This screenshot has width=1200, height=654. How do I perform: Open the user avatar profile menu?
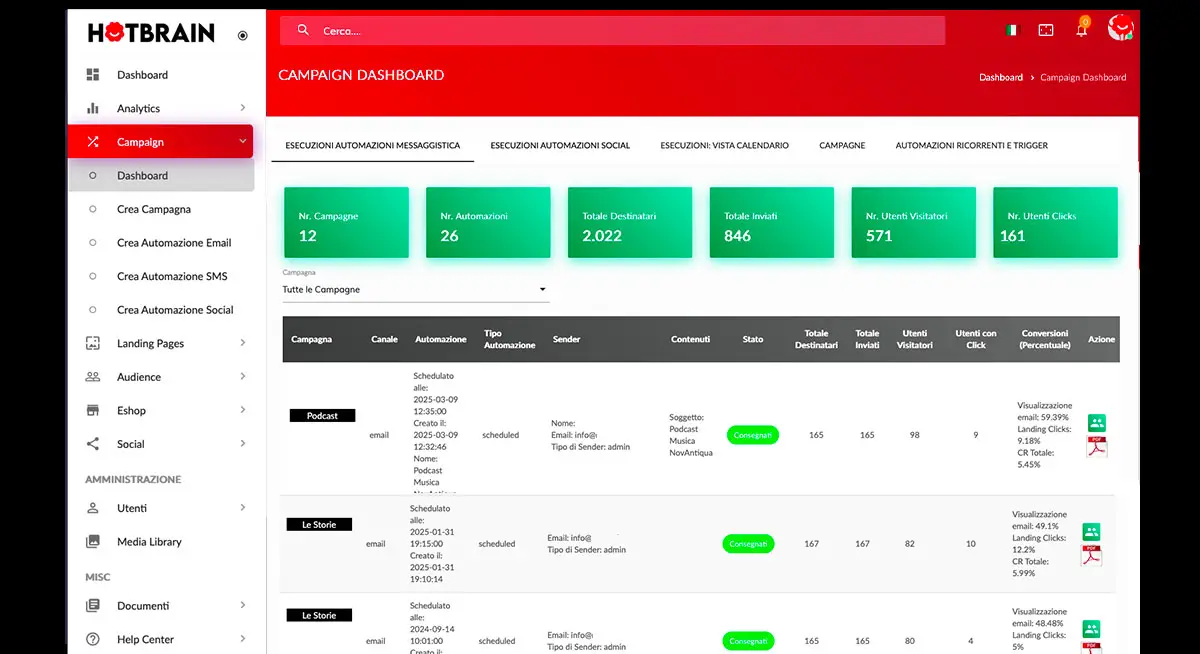click(1120, 29)
